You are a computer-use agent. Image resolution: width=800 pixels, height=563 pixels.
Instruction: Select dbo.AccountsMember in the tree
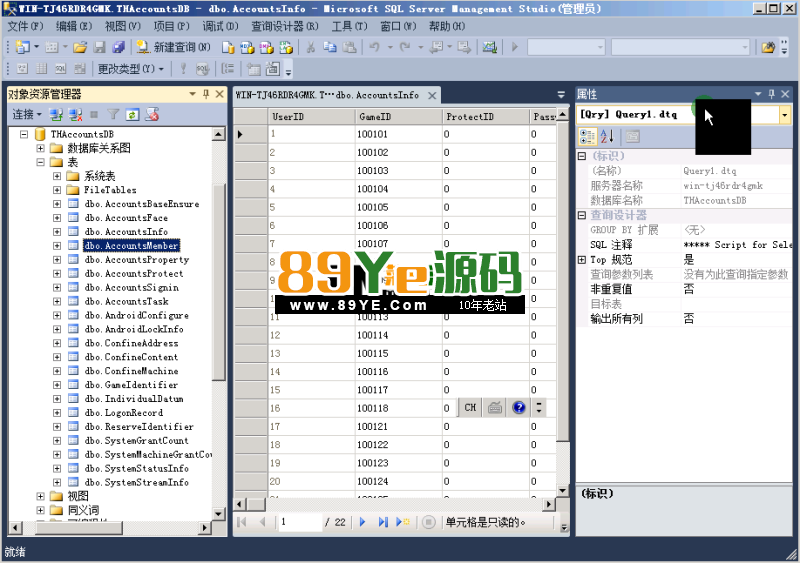(x=132, y=246)
